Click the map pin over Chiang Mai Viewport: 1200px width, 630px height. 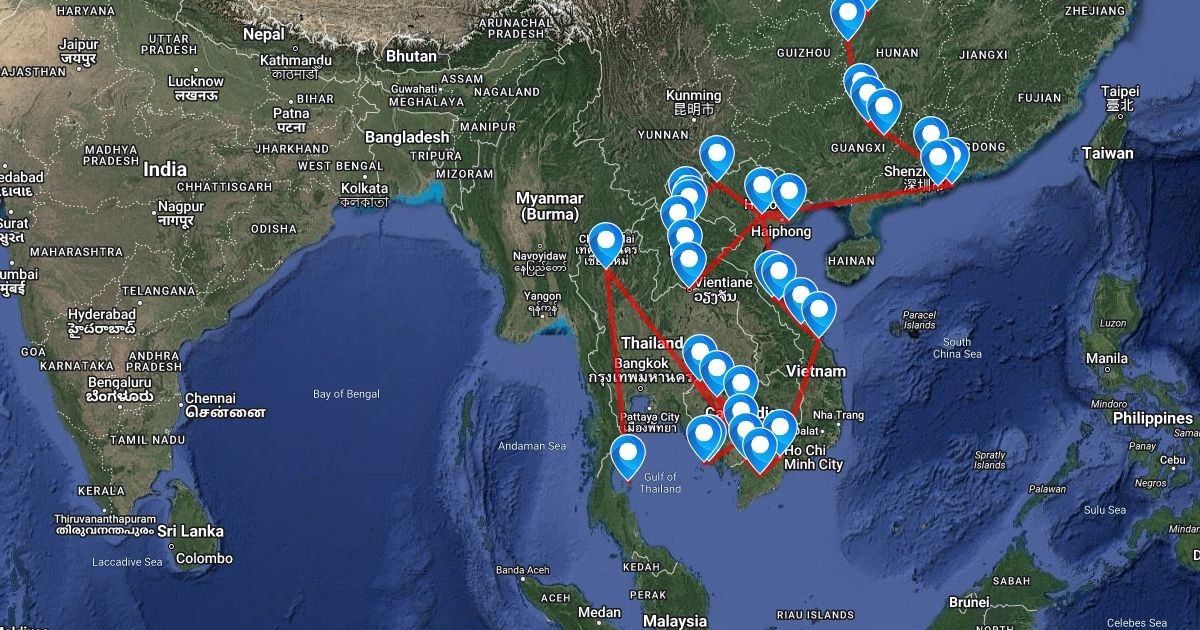click(606, 243)
